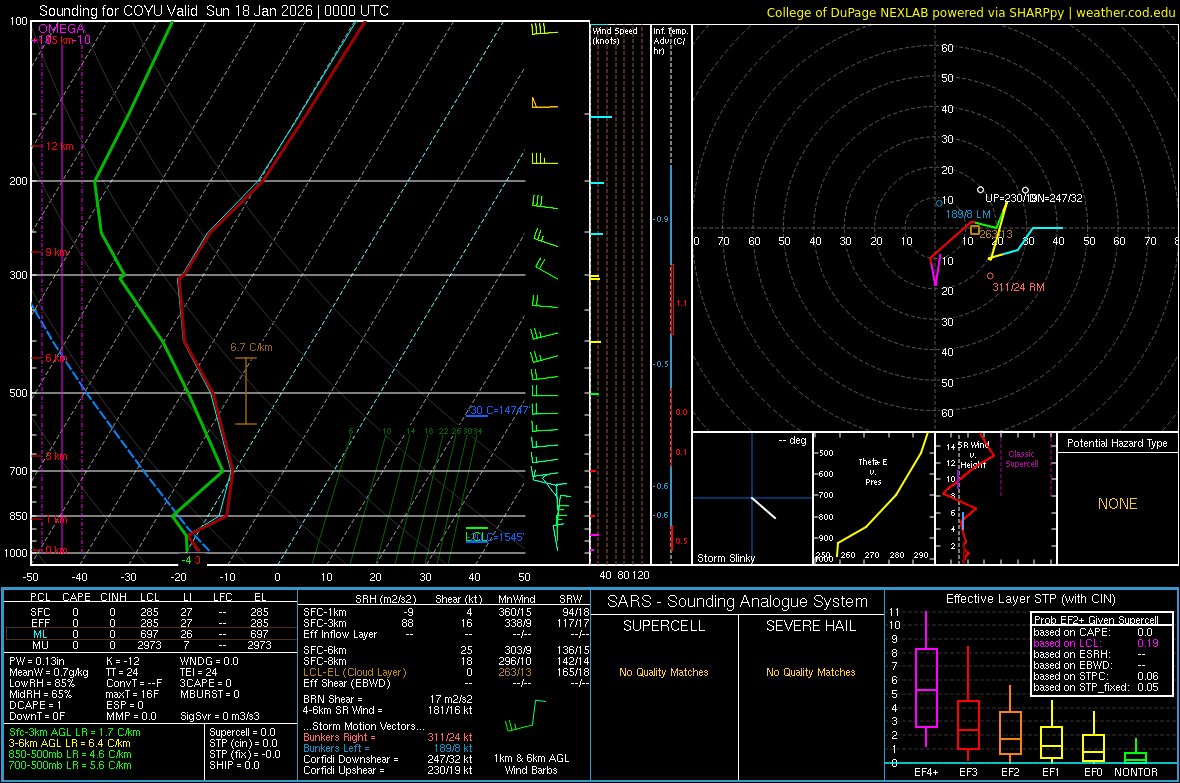Click the 'based on STP_fixed:' line
The image size is (1180, 783).
click(x=1096, y=687)
